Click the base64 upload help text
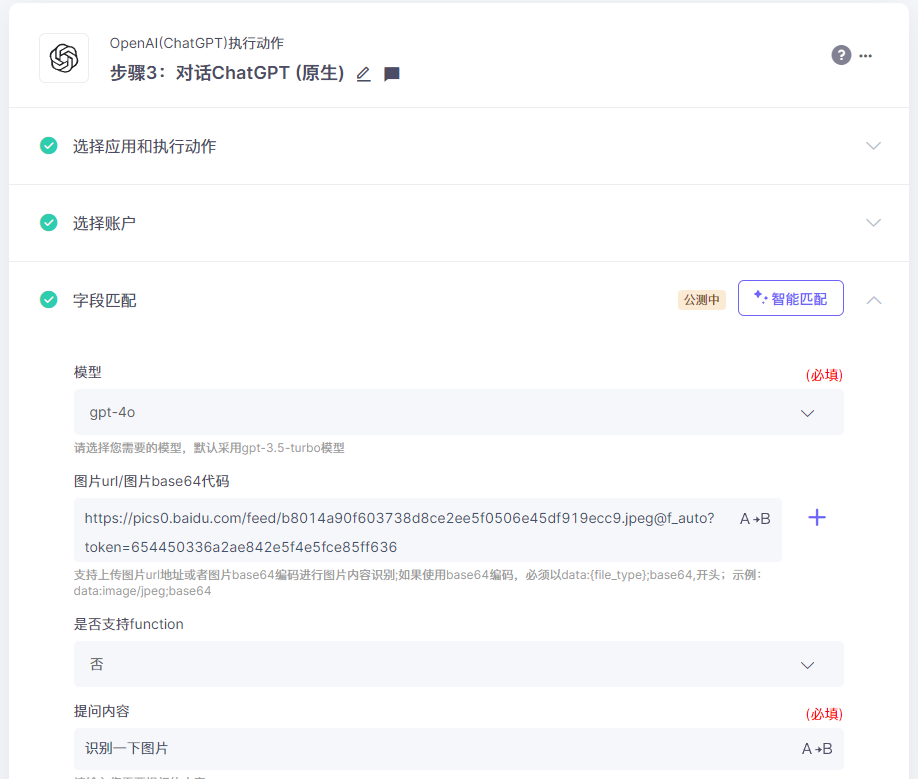918x779 pixels. point(417,582)
